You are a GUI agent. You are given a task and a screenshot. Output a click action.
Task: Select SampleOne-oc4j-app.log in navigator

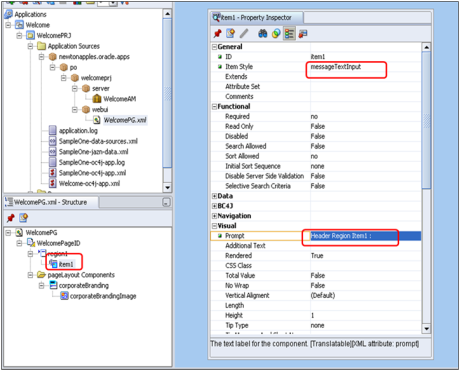[x=92, y=163]
